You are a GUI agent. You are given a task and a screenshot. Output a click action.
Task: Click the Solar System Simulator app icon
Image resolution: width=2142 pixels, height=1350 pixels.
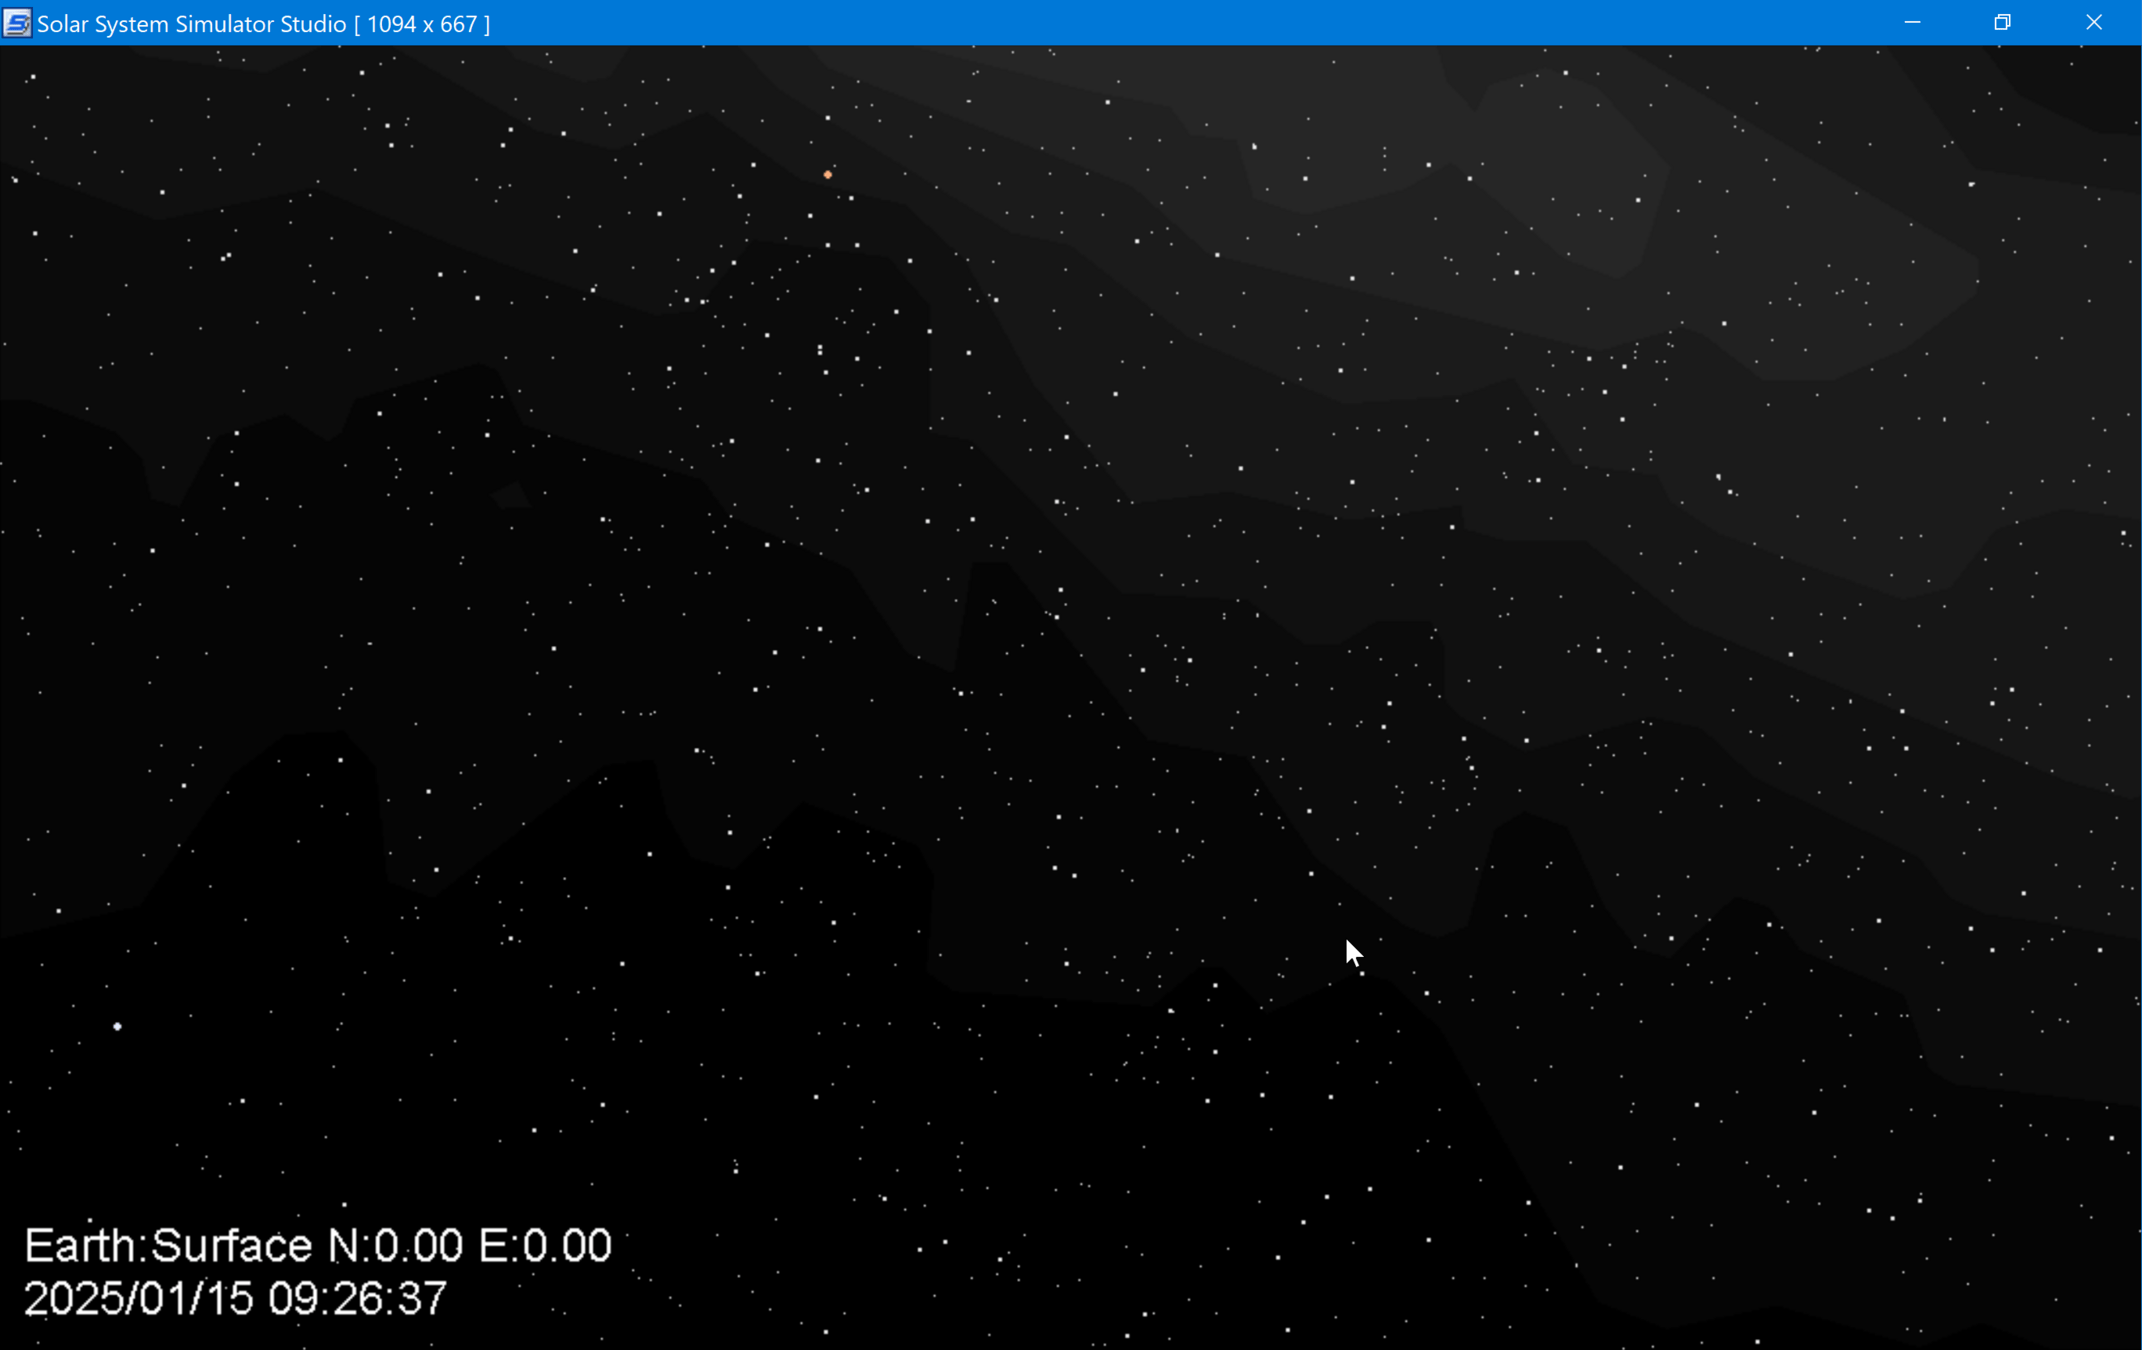pos(17,23)
